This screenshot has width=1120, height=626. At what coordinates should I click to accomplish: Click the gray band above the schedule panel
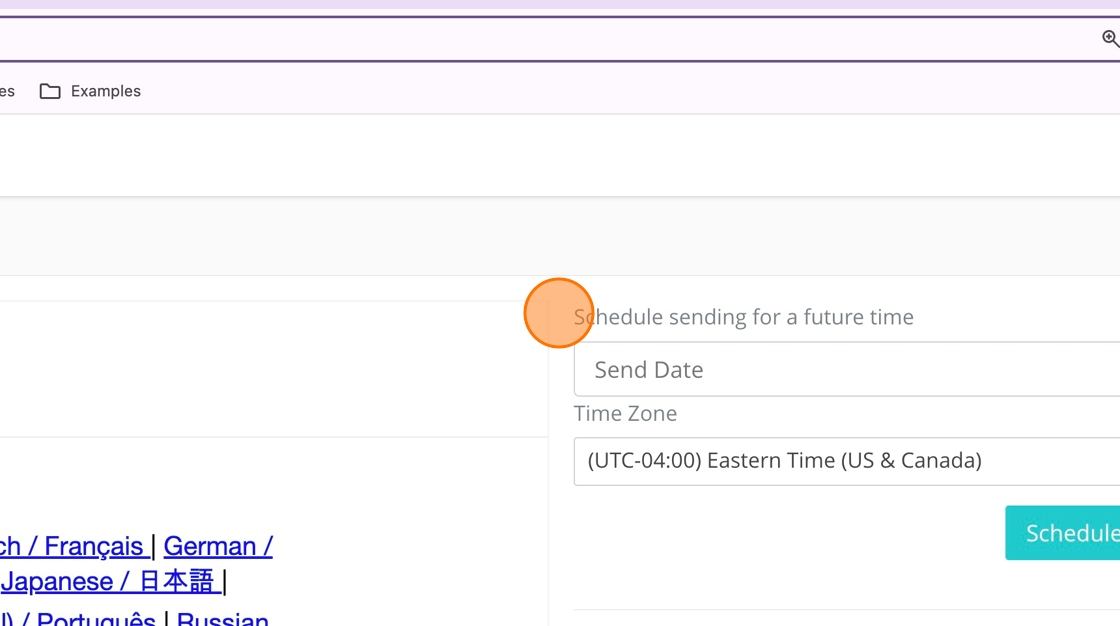click(560, 236)
